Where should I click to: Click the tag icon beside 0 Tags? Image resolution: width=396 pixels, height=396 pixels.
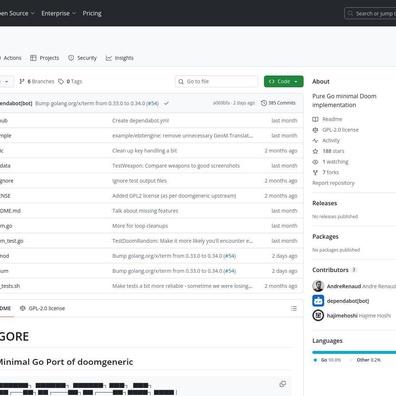point(61,81)
